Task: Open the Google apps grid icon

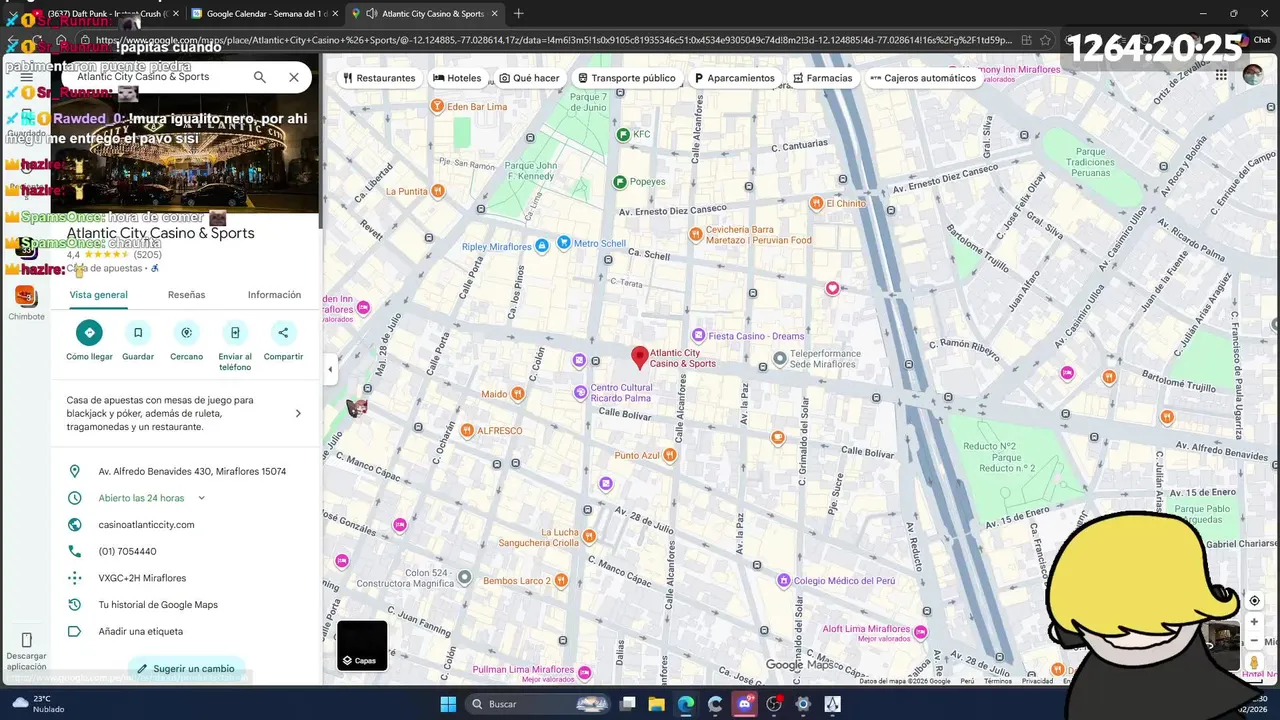Action: tap(1221, 75)
